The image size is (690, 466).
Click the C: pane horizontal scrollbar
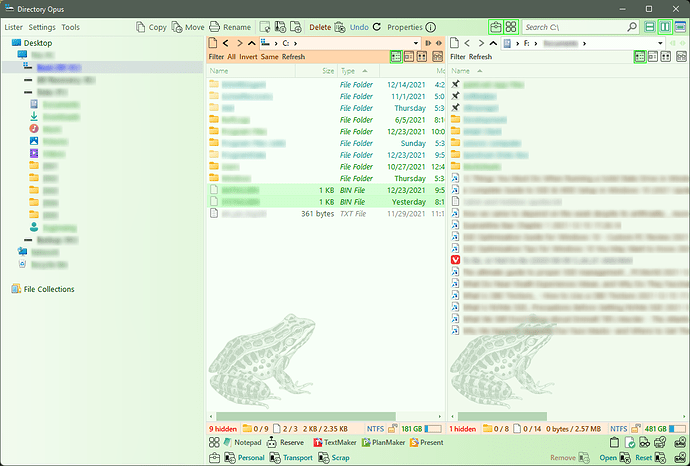(x=306, y=416)
